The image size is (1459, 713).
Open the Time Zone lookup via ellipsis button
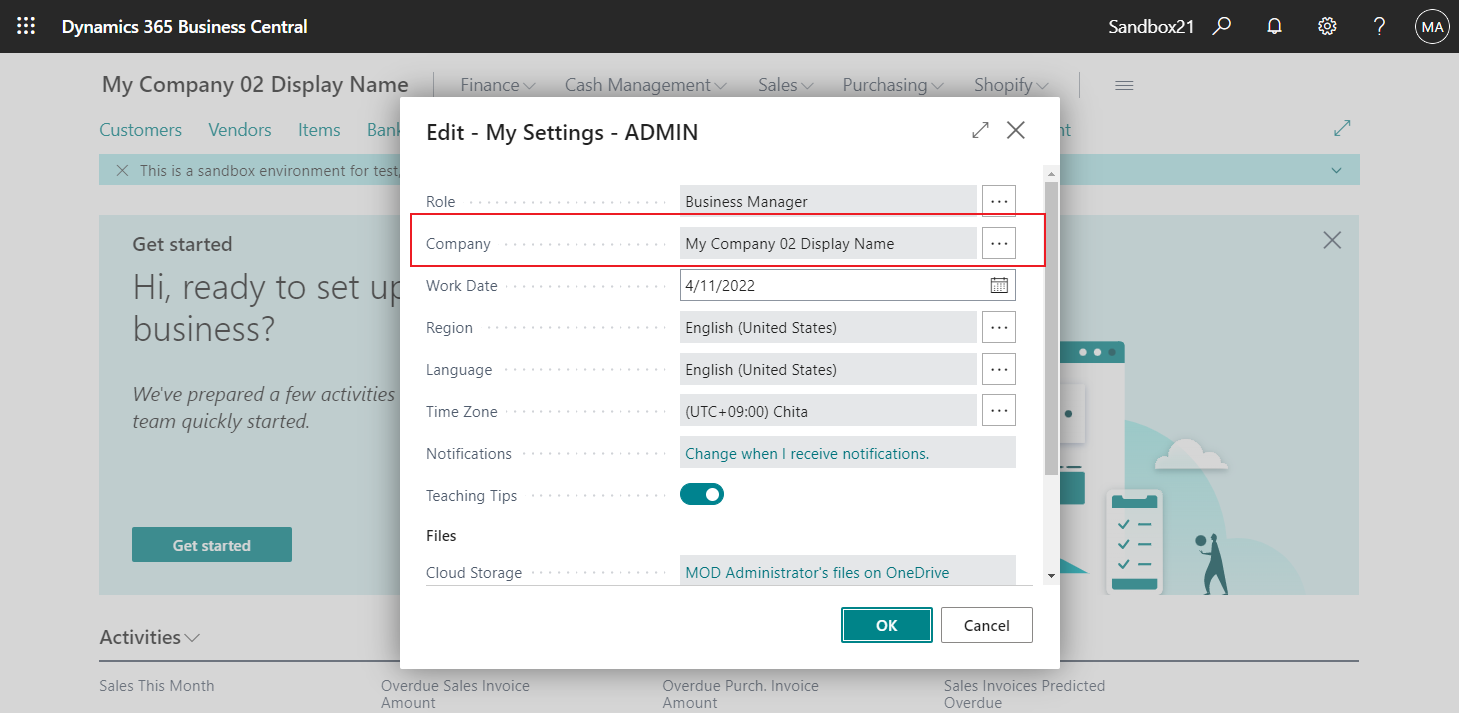pyautogui.click(x=998, y=410)
